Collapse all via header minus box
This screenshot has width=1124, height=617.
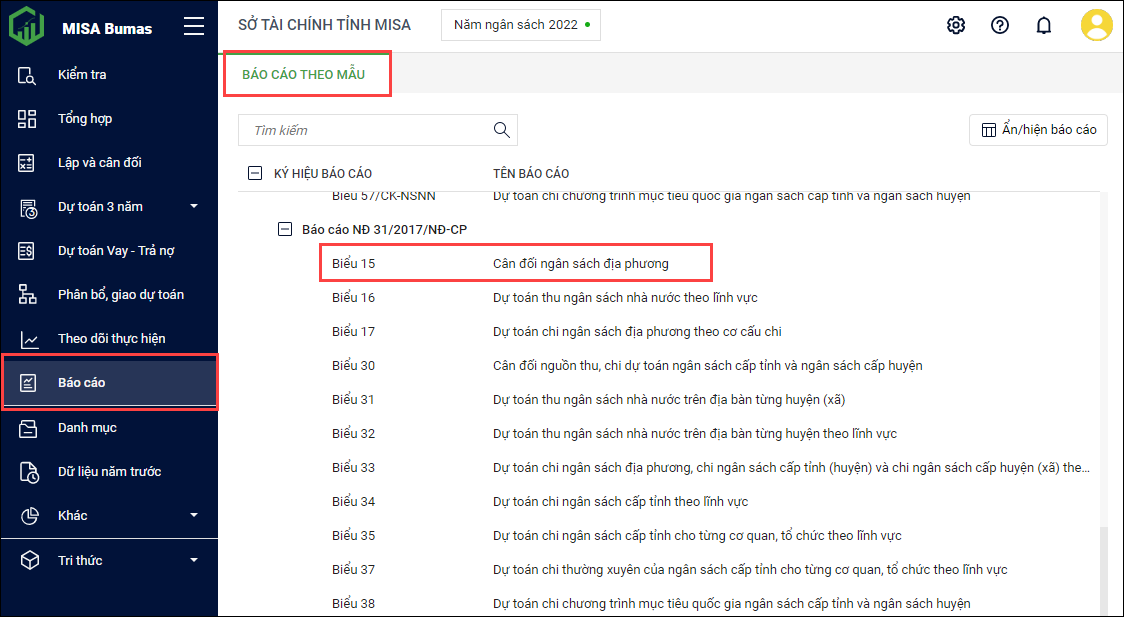click(x=255, y=173)
